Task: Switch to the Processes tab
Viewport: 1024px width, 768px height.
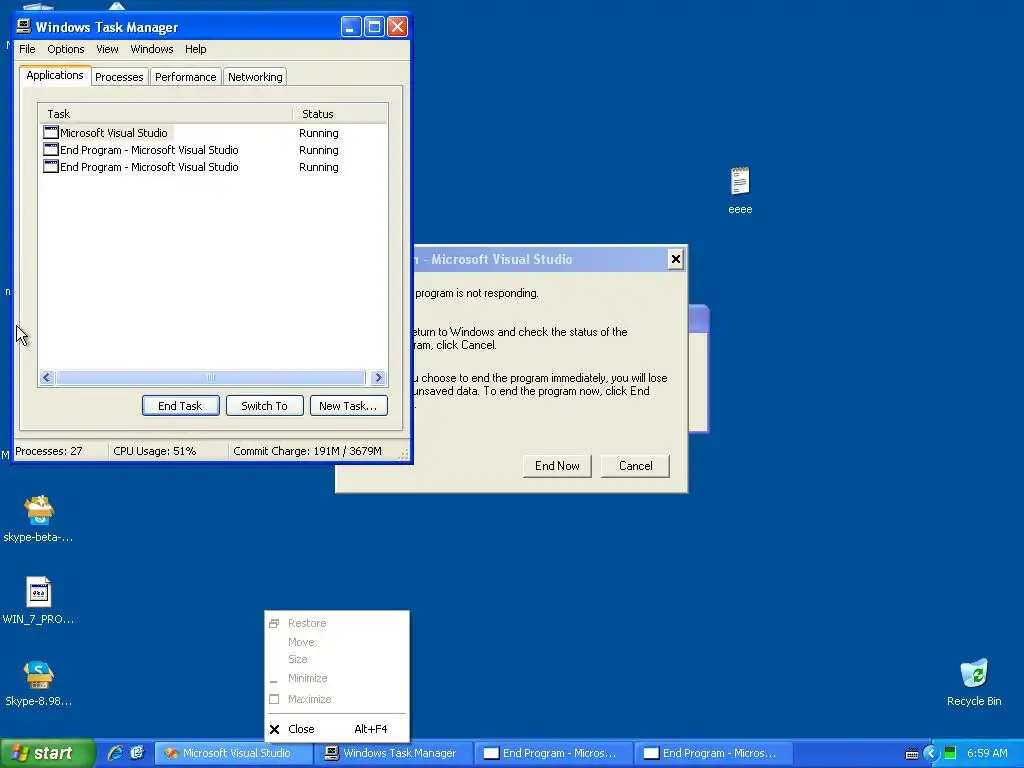Action: 119,77
